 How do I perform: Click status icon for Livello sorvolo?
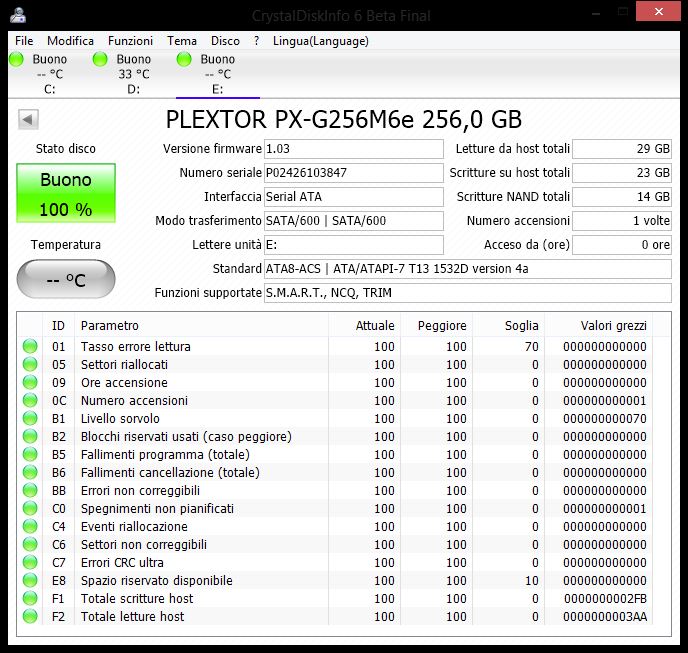30,418
